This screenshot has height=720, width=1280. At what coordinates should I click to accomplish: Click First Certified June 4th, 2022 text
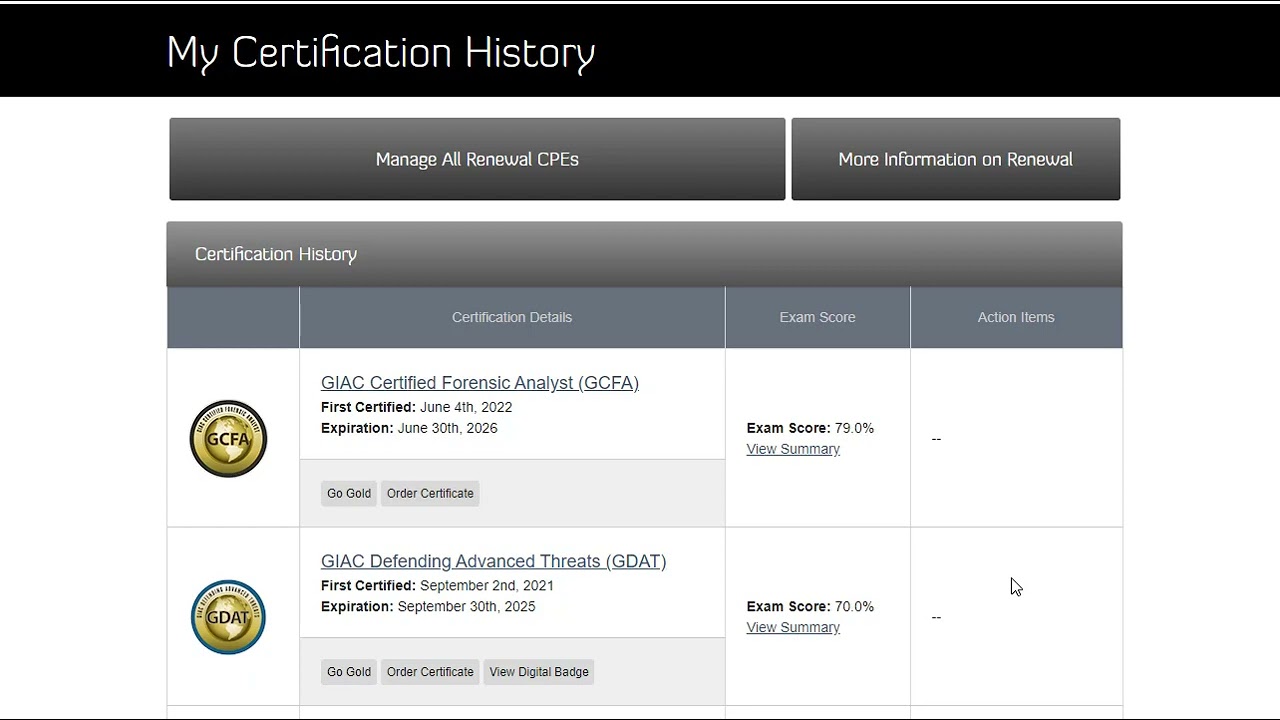(416, 407)
